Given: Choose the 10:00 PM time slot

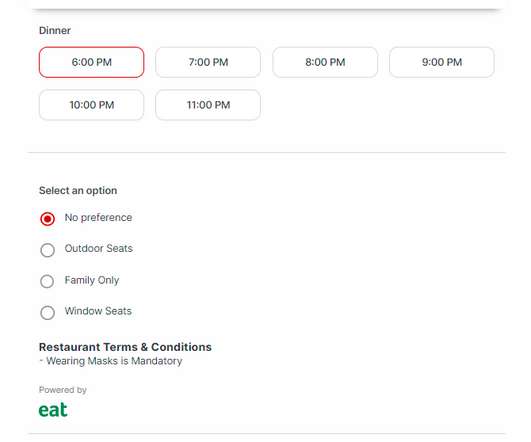Looking at the screenshot, I should coord(91,105).
